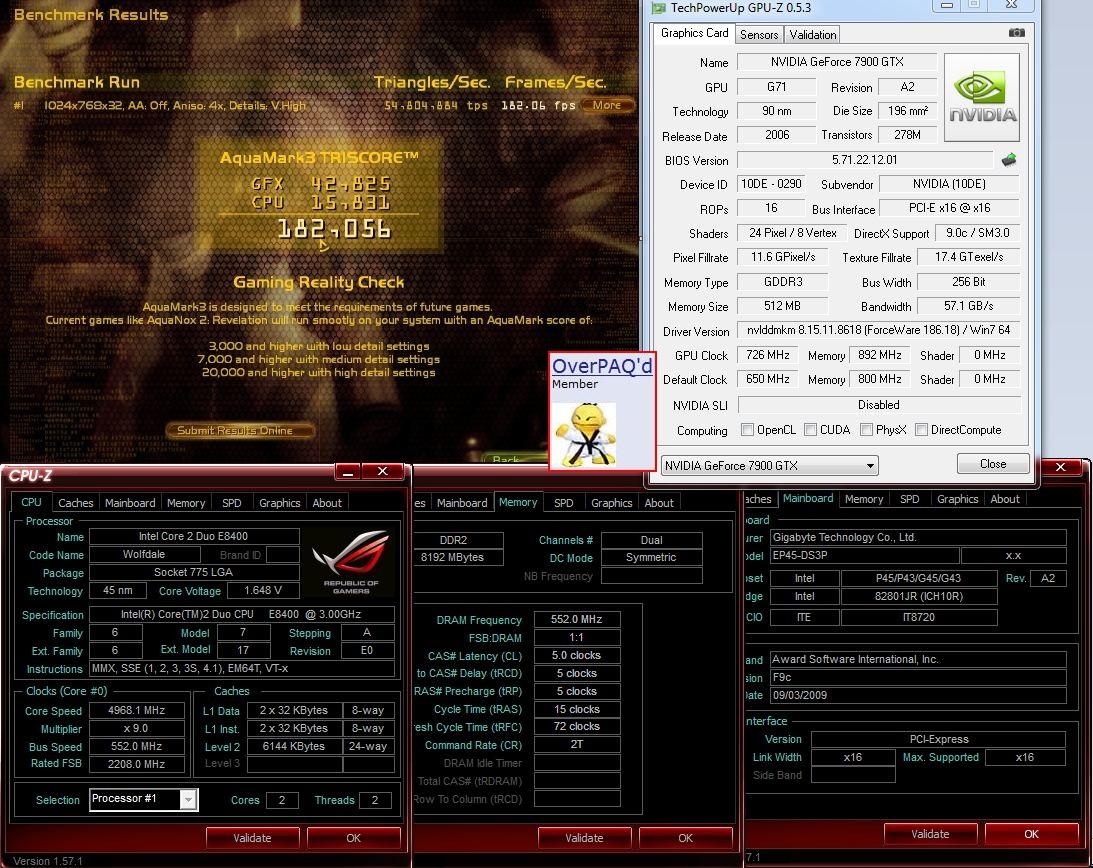Click the AquaMark3 total score 182,056

pyautogui.click(x=334, y=229)
